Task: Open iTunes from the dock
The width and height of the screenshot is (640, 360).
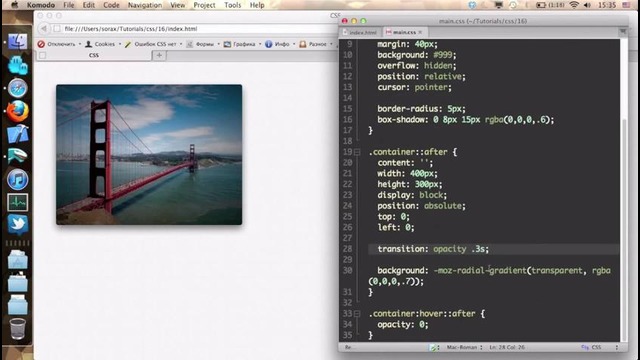Action: 18,179
